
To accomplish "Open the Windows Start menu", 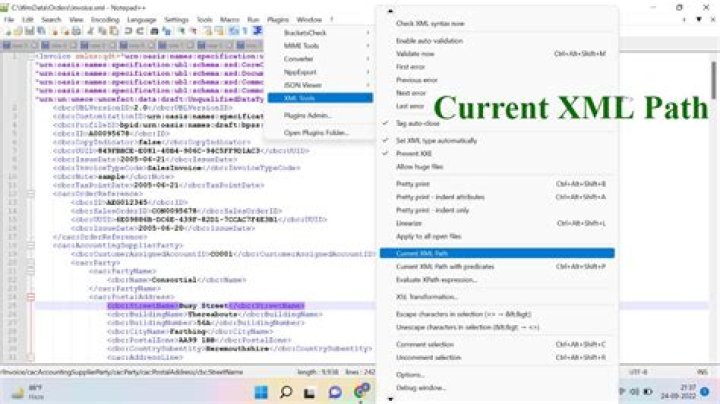I will 261,392.
